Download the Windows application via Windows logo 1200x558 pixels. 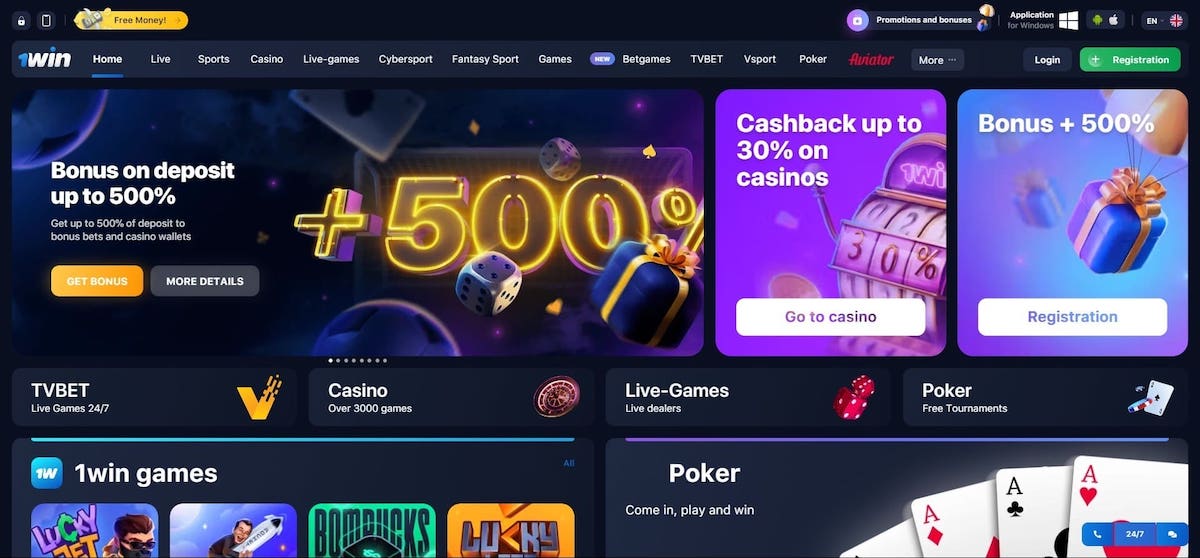pos(1069,20)
